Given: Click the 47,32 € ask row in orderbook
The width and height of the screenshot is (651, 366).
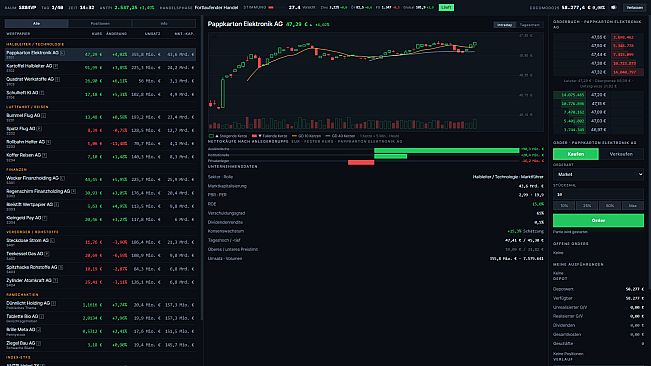Looking at the screenshot, I should 598,72.
